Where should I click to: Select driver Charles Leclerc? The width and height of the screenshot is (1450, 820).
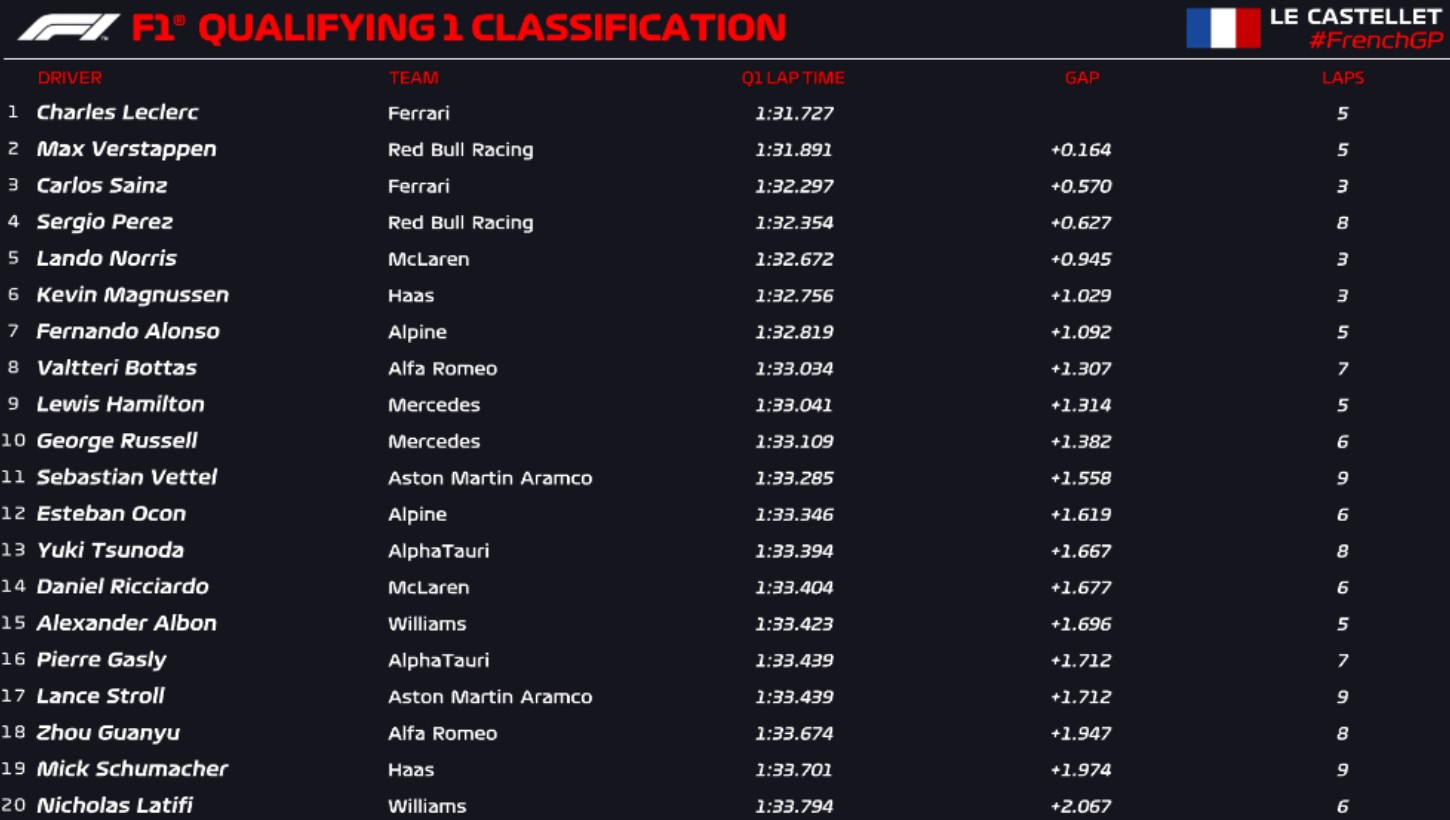tap(117, 113)
